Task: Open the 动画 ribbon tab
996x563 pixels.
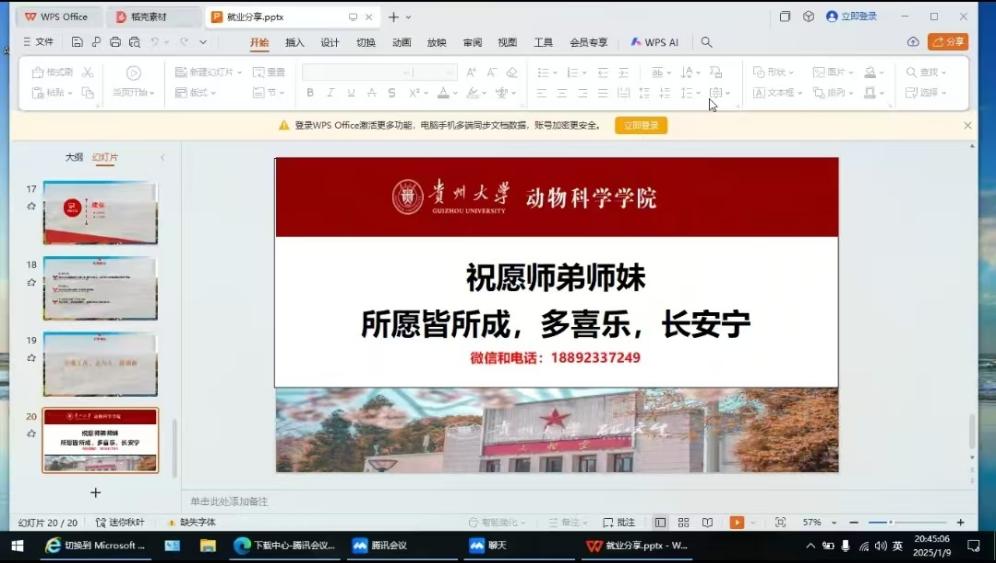Action: (x=401, y=42)
